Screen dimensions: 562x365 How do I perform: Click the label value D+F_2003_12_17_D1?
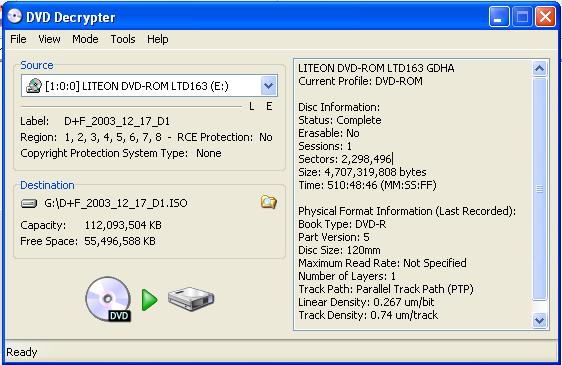pyautogui.click(x=117, y=121)
